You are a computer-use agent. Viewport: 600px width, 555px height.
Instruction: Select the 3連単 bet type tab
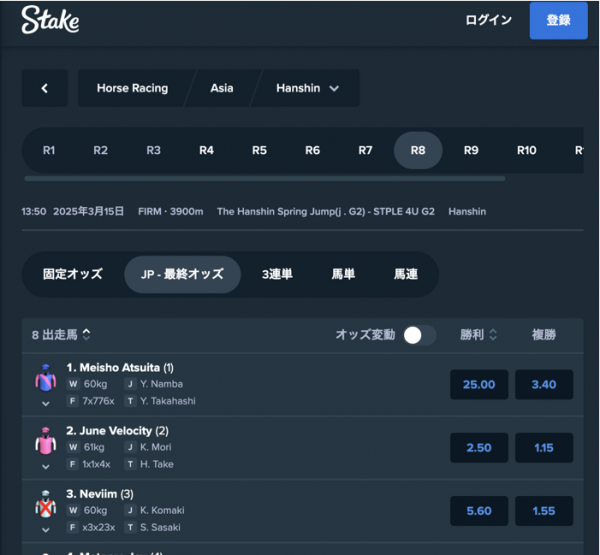277,274
